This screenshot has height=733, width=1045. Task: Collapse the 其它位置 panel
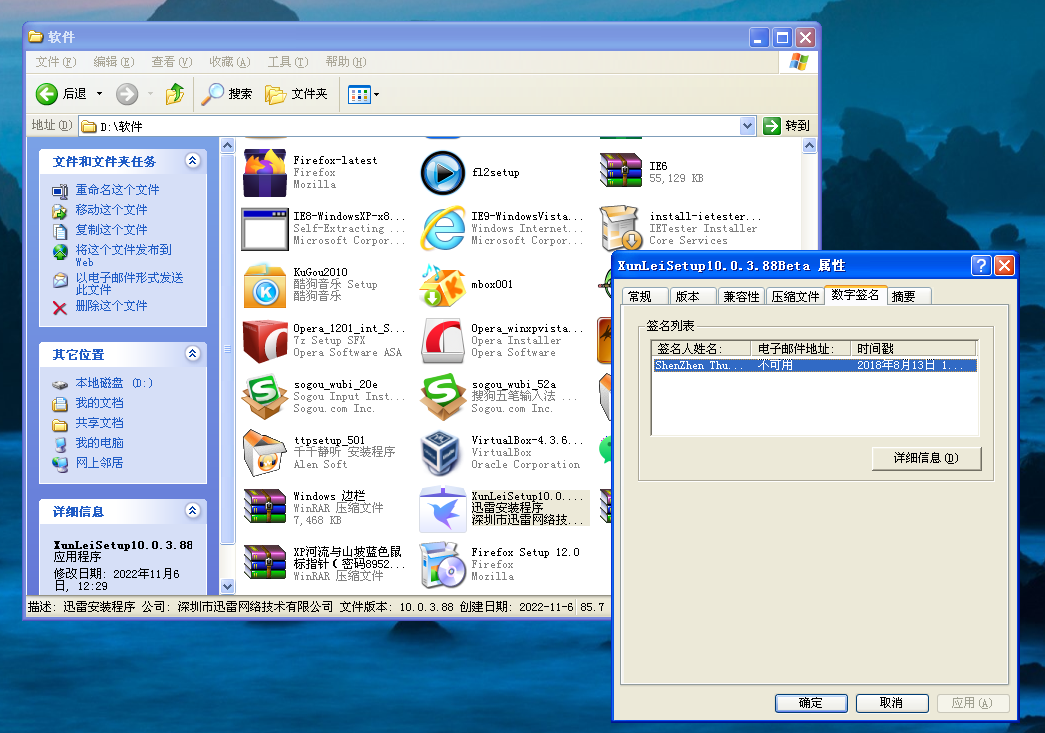tap(192, 354)
